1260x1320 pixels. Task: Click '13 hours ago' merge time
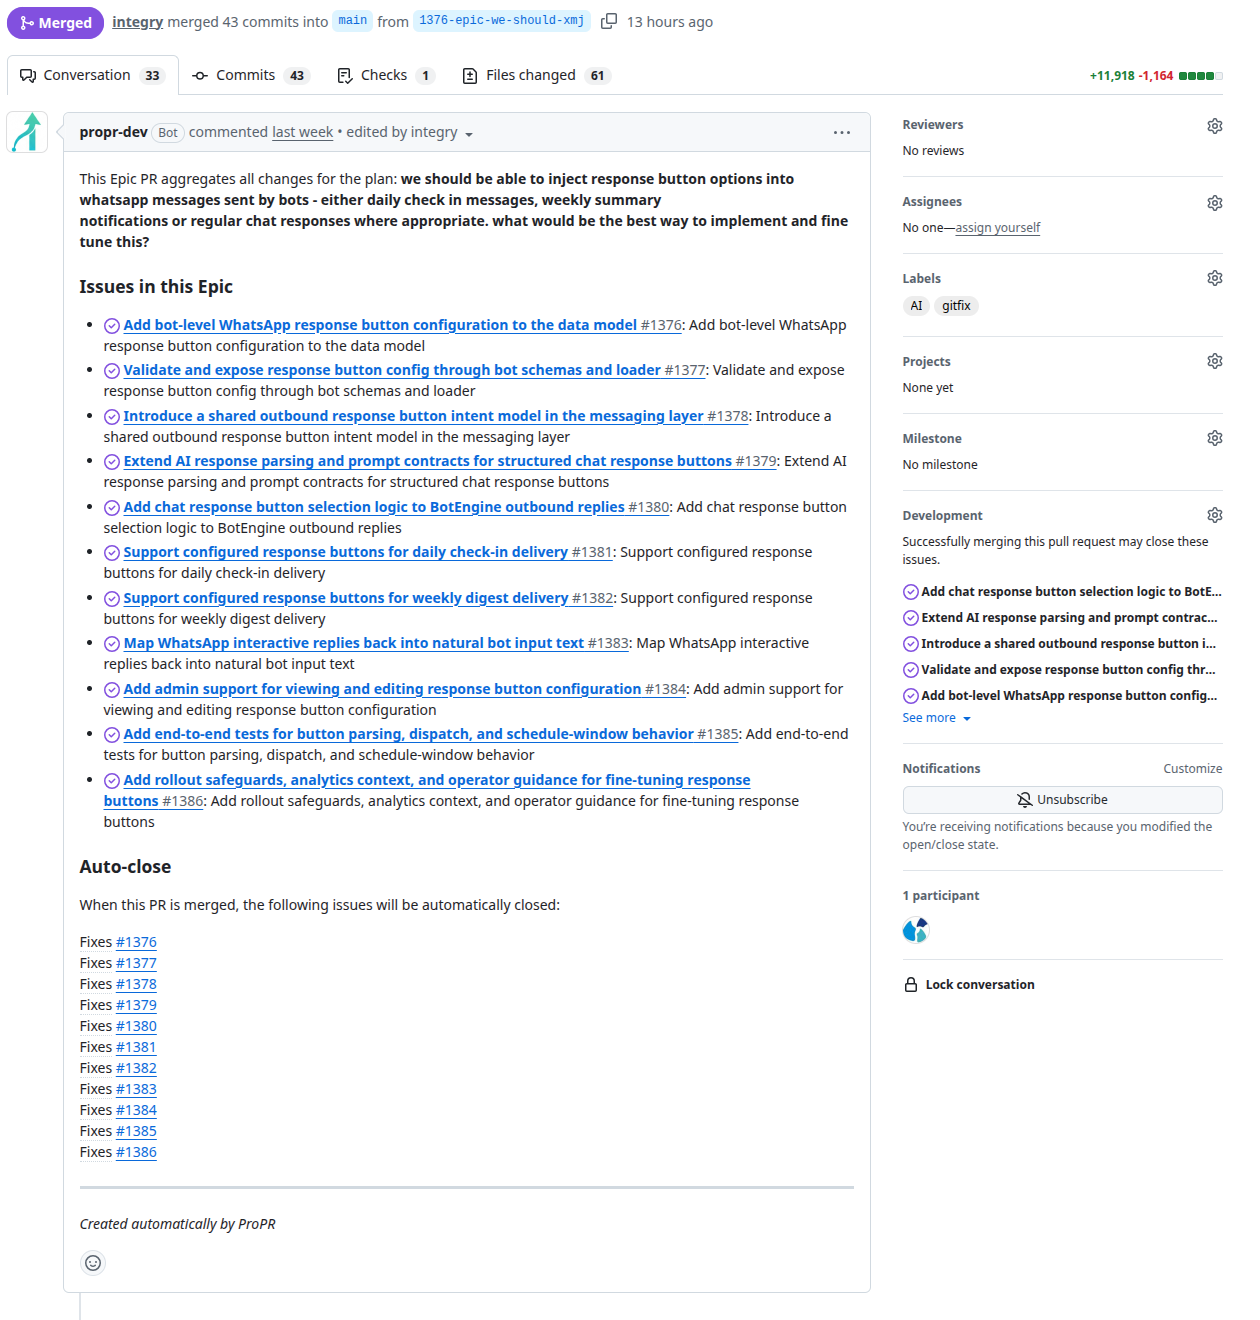pyautogui.click(x=670, y=22)
